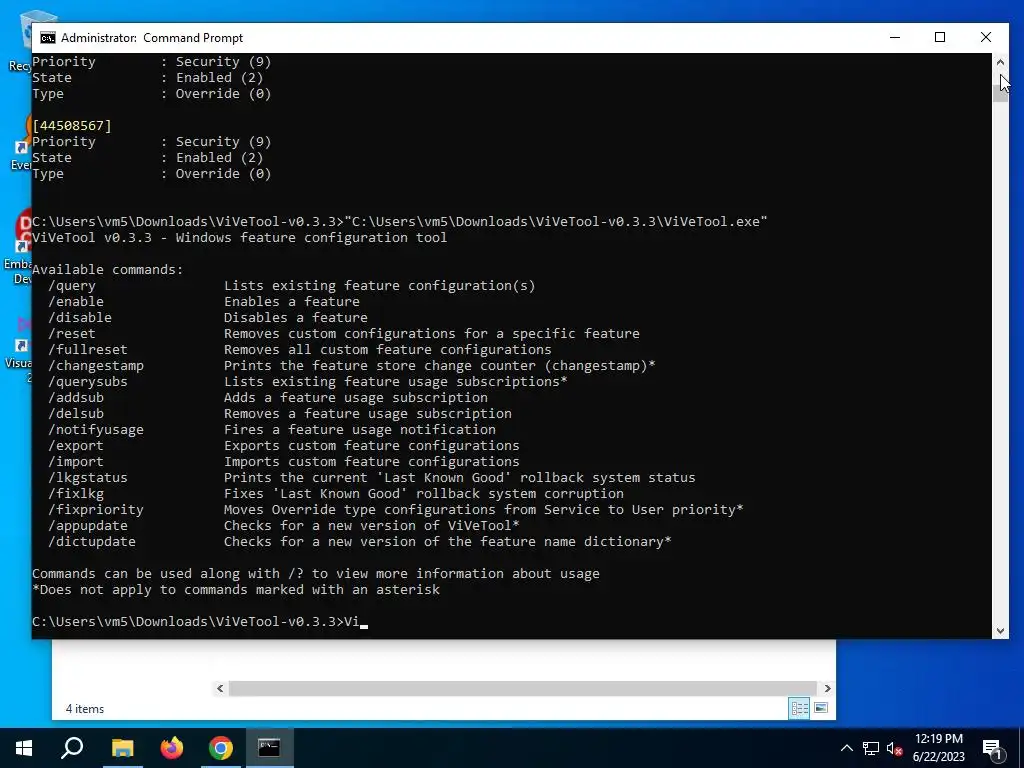Click File Explorer horizontal scrollbar left arrow
This screenshot has width=1024, height=768.
tap(220, 688)
